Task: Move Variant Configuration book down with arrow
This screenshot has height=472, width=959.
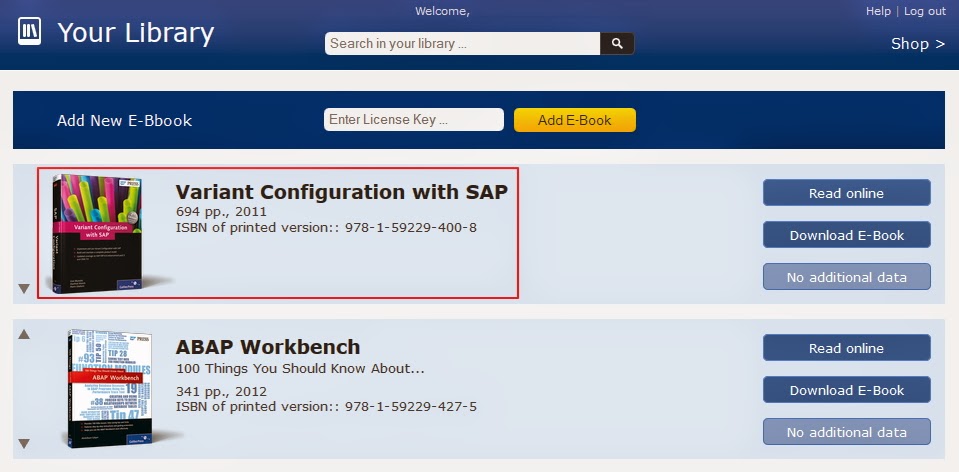Action: pos(24,288)
